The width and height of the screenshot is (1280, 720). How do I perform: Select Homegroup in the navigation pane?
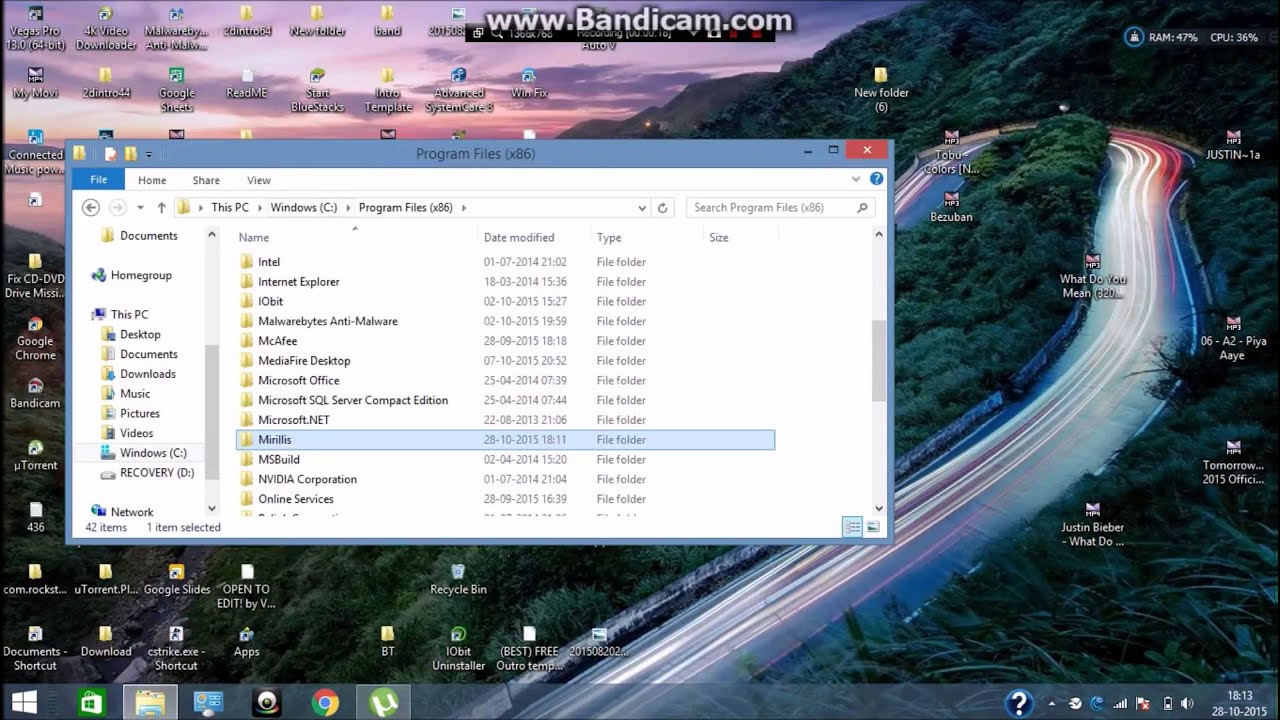(x=141, y=275)
